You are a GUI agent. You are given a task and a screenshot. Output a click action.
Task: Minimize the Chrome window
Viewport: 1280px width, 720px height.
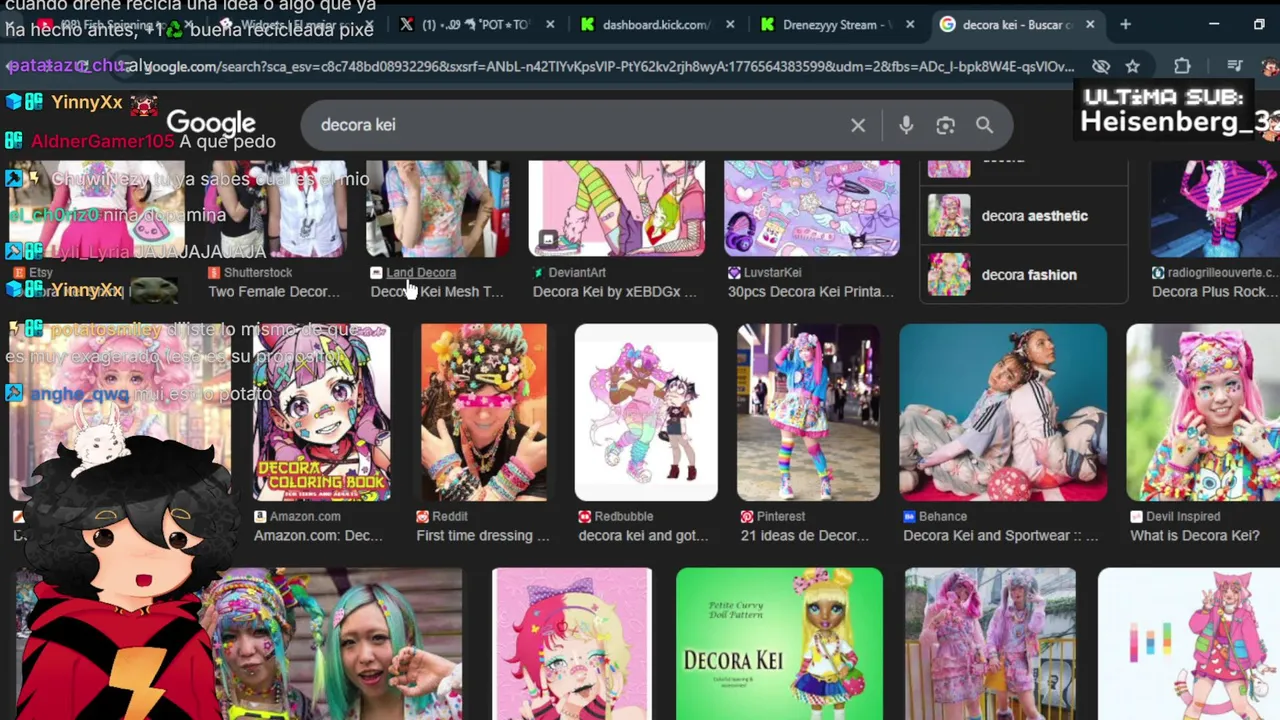(1214, 24)
